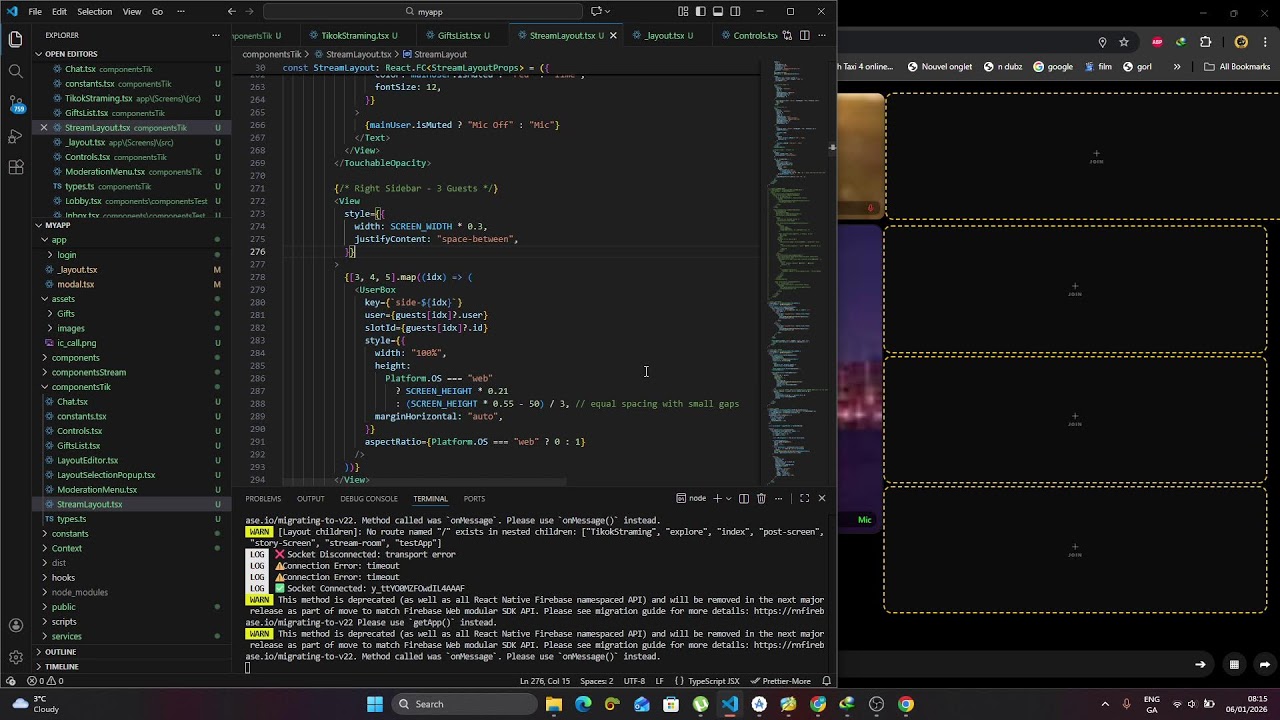Image resolution: width=1280 pixels, height=720 pixels.
Task: Open the Accounts icon in activity bar
Action: [15, 625]
